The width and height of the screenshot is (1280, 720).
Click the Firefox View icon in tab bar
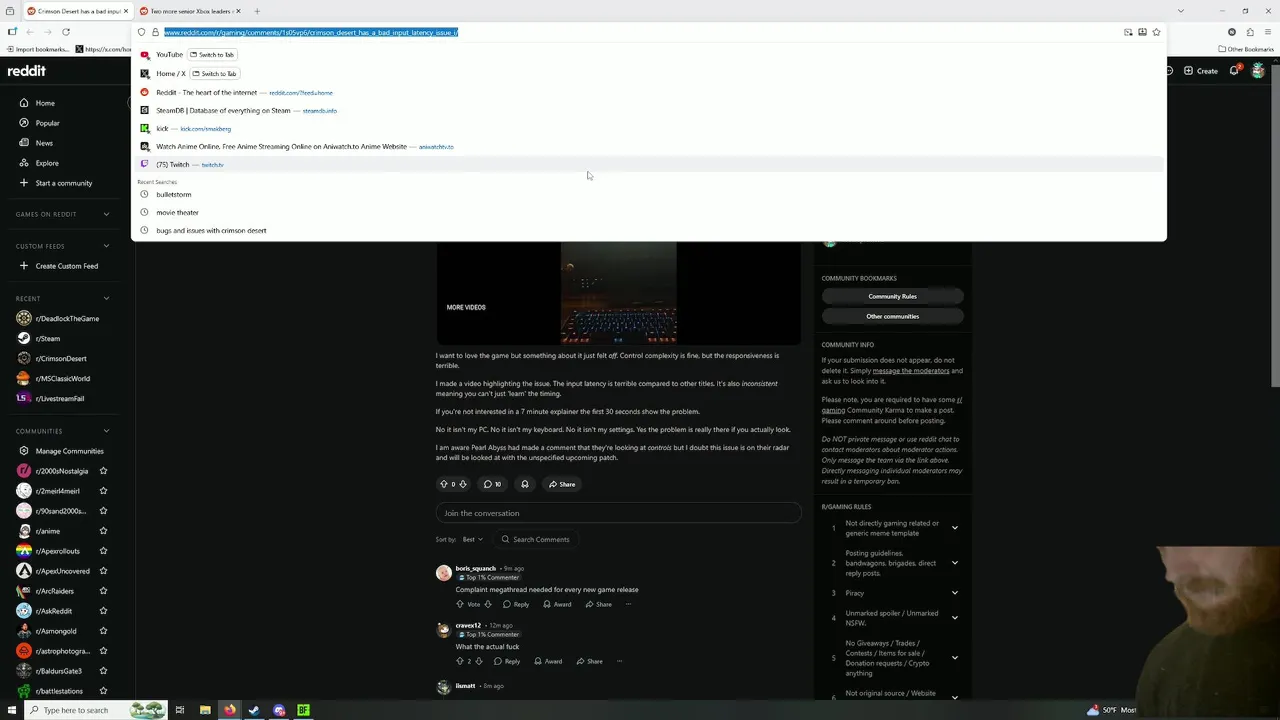click(x=10, y=11)
